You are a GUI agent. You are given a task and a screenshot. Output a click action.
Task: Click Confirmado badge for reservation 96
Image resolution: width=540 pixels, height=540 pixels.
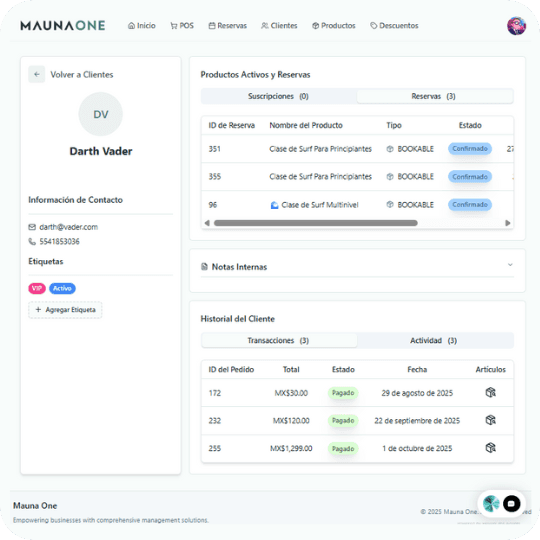click(470, 205)
